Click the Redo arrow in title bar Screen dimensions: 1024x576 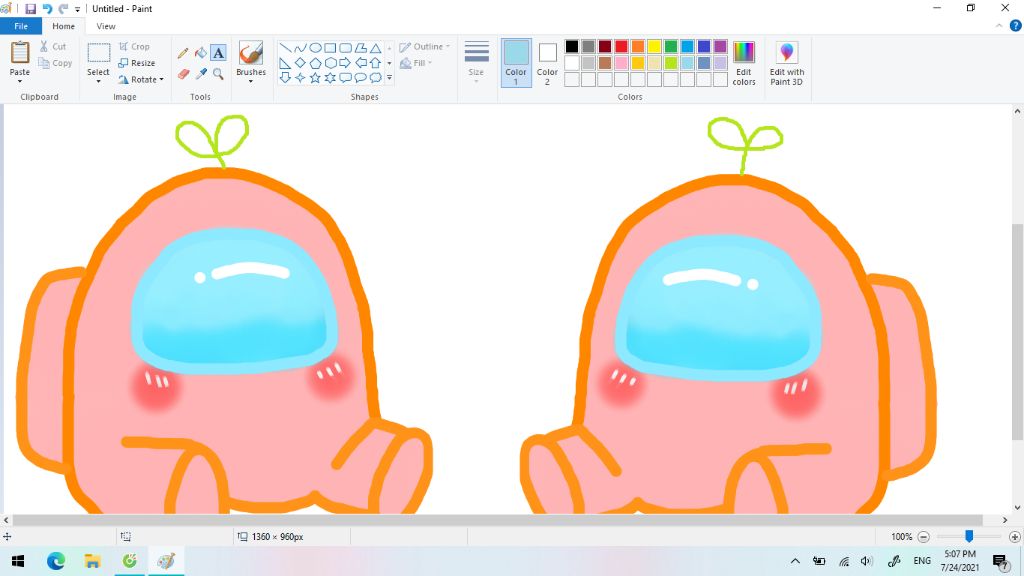click(63, 8)
